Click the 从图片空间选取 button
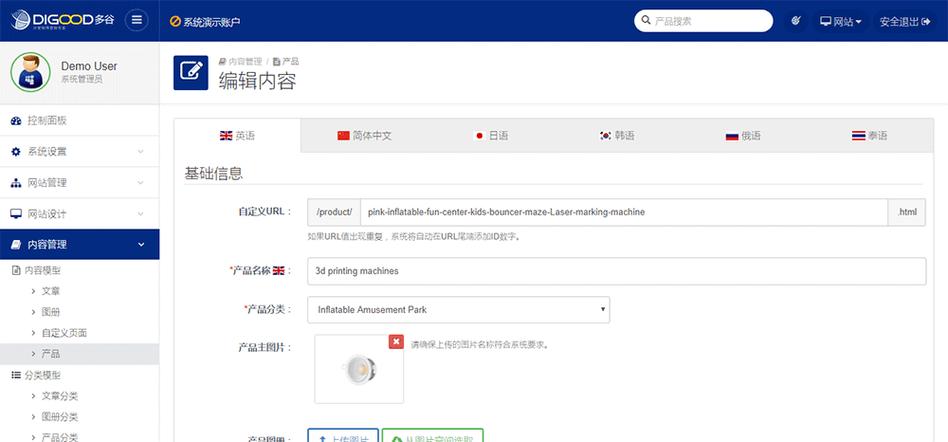Screen dimensions: 948x442 pos(433,435)
